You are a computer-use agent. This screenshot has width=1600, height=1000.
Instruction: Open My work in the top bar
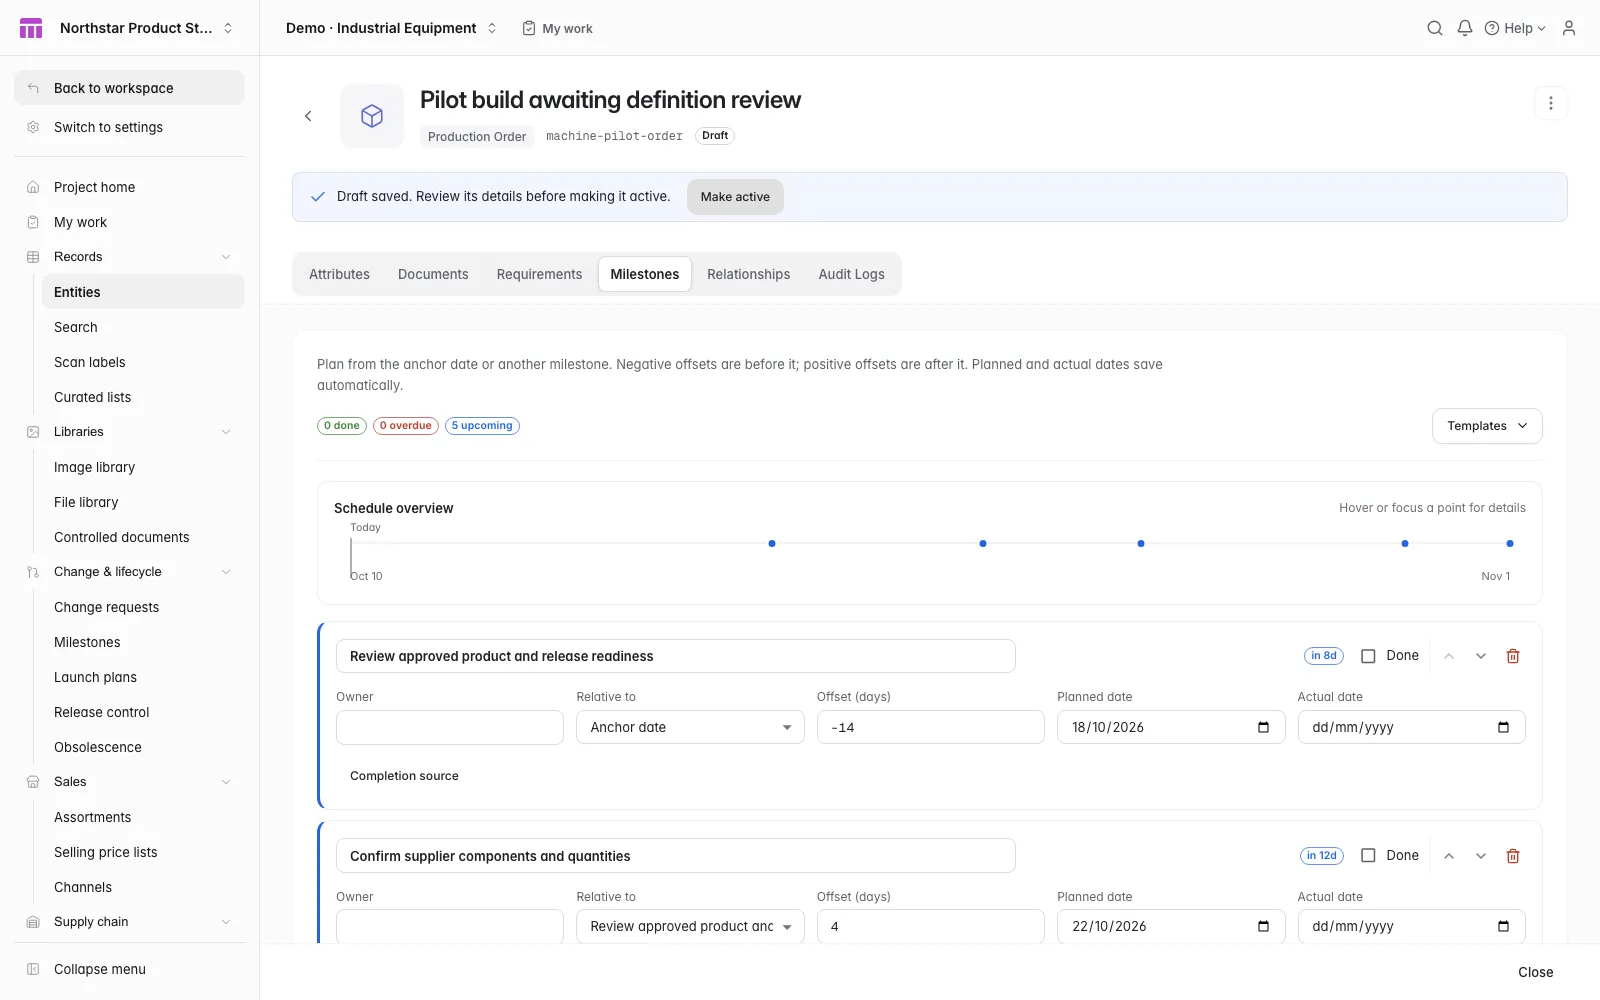pos(557,28)
